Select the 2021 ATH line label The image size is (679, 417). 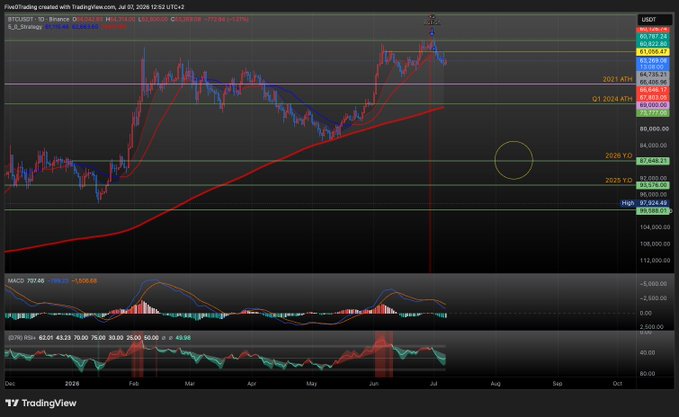(617, 79)
